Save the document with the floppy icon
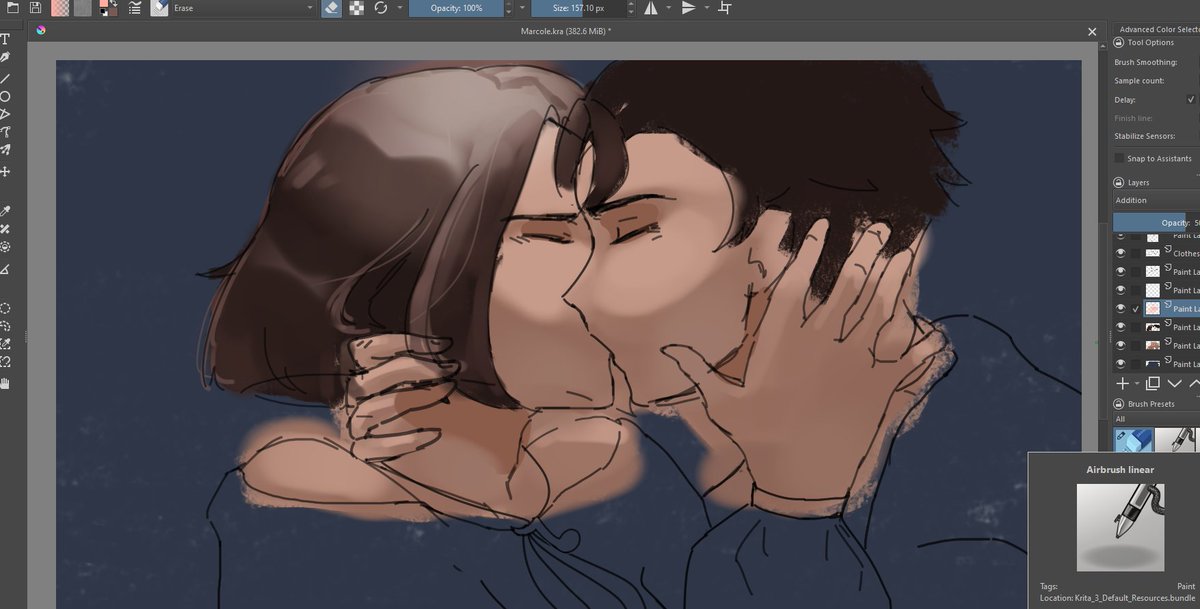The image size is (1200, 609). pos(35,8)
